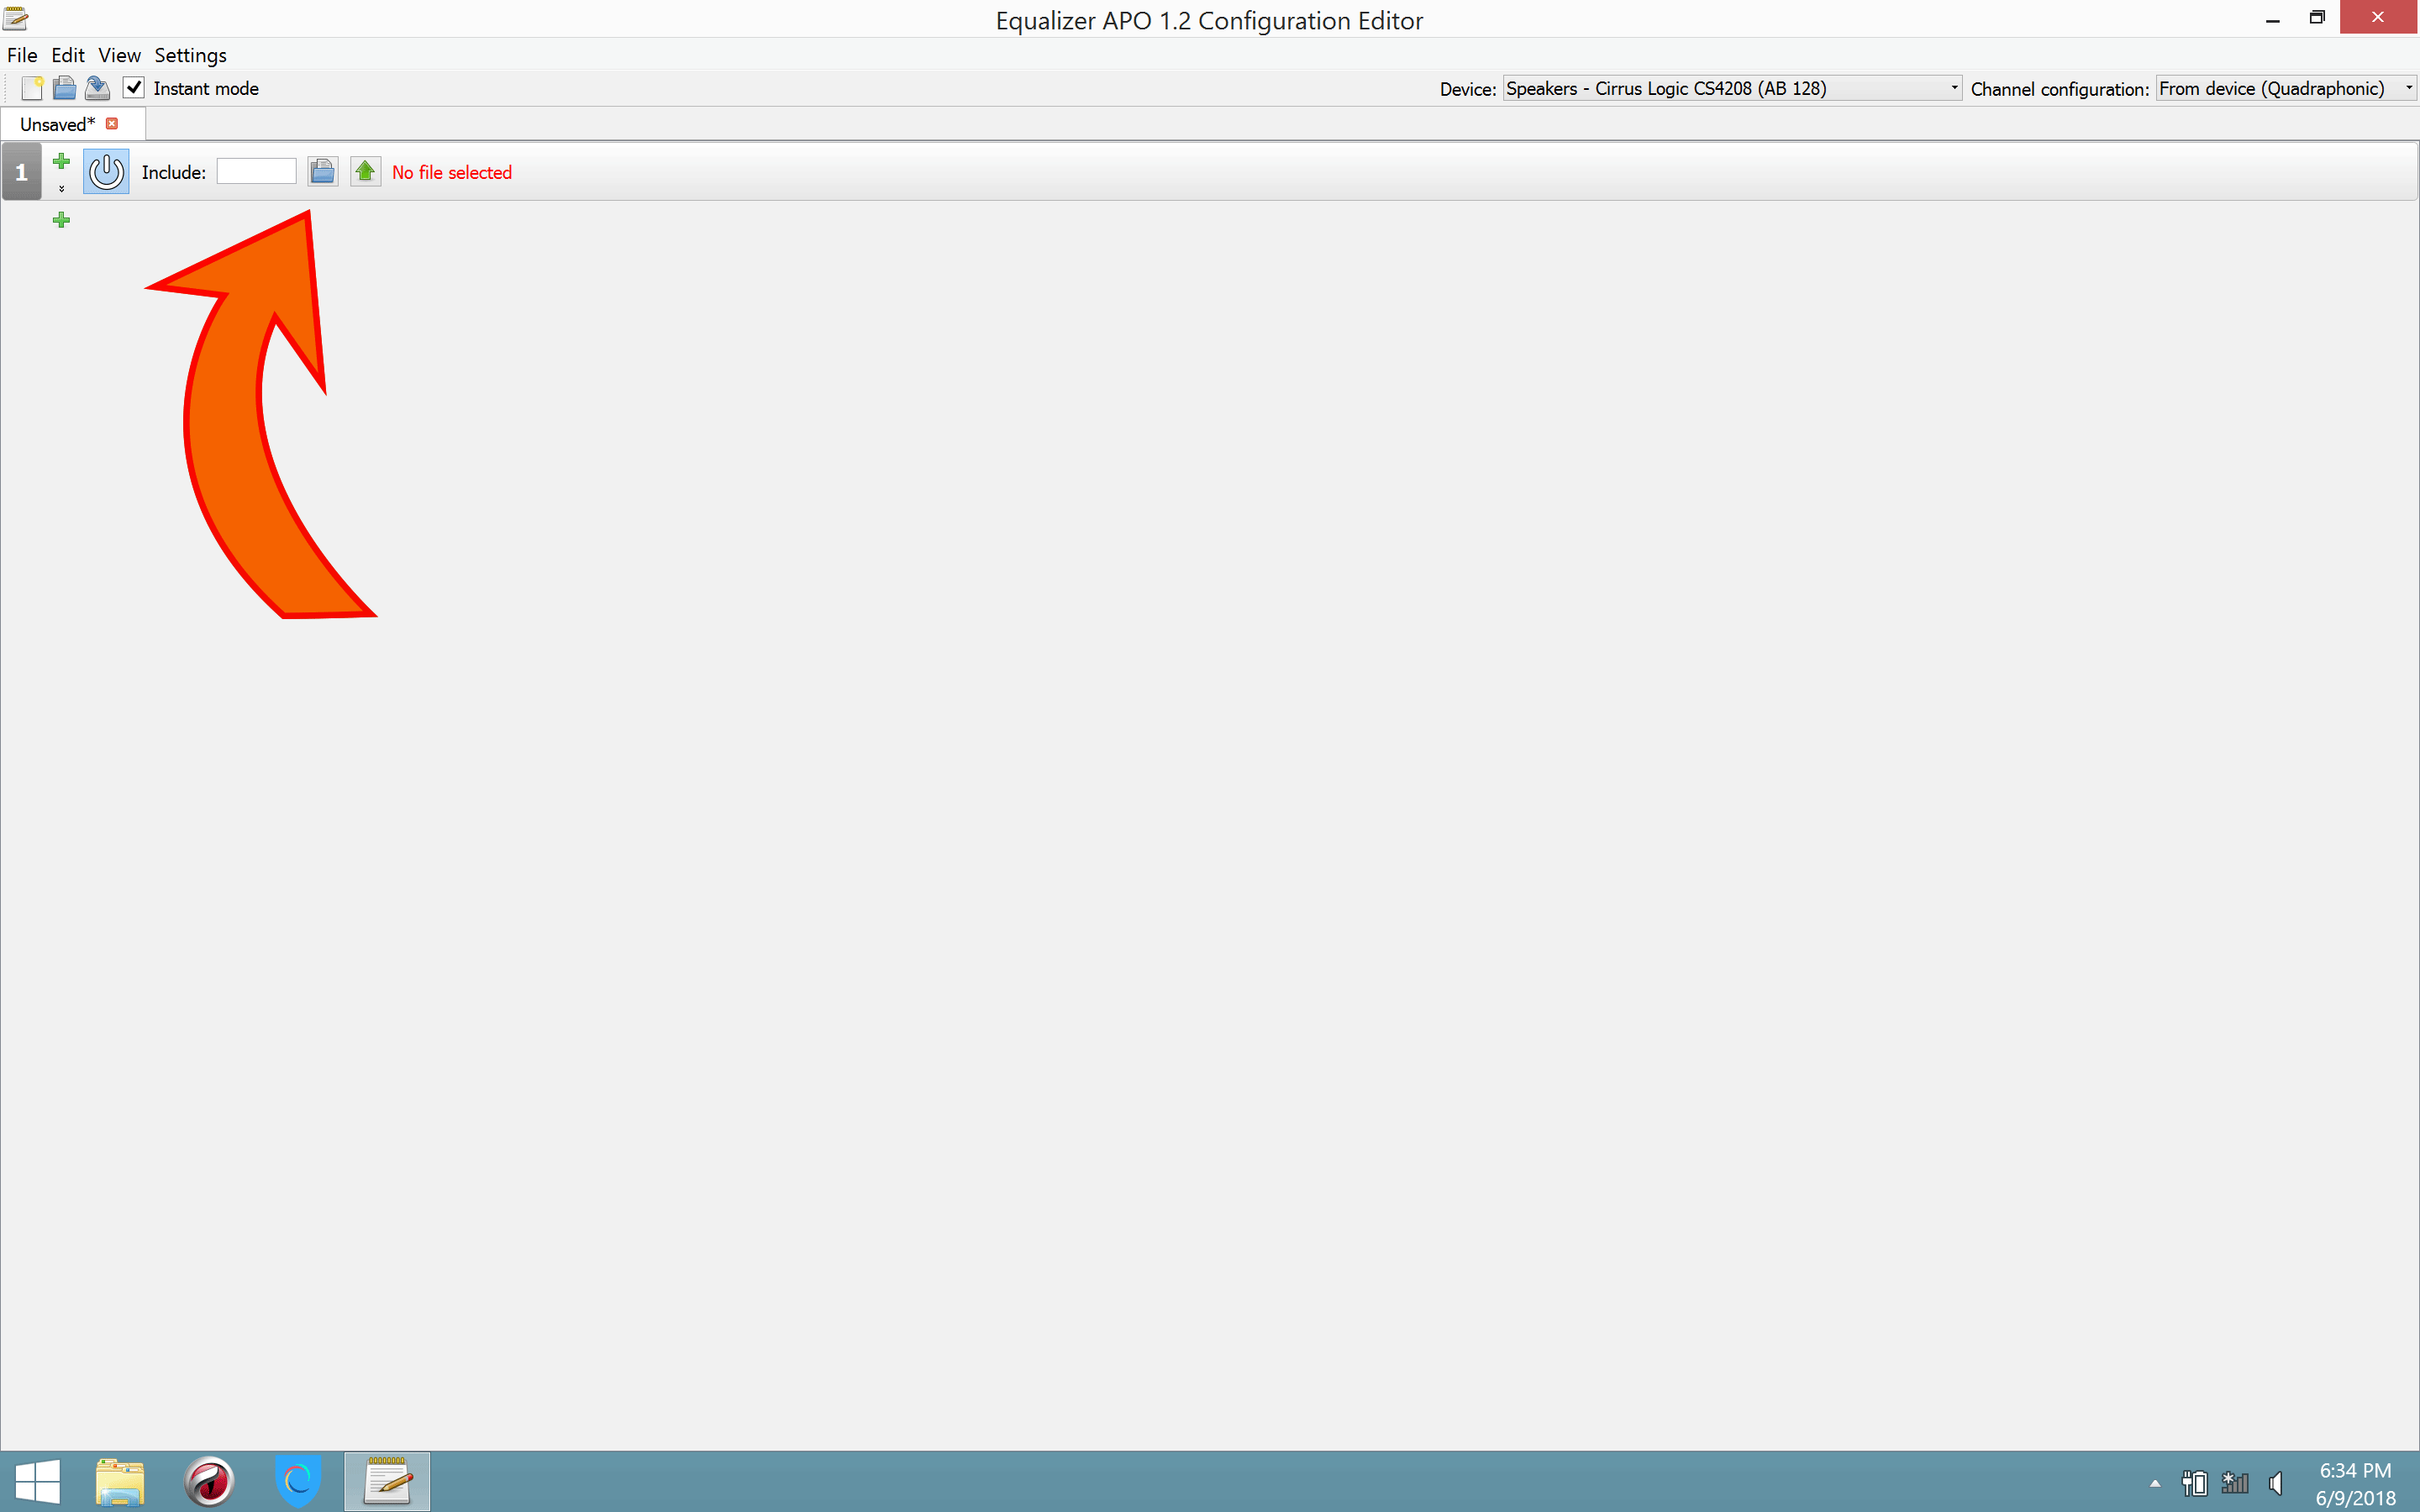Select the filter row number 1 handle
2420x1512 pixels.
21,171
